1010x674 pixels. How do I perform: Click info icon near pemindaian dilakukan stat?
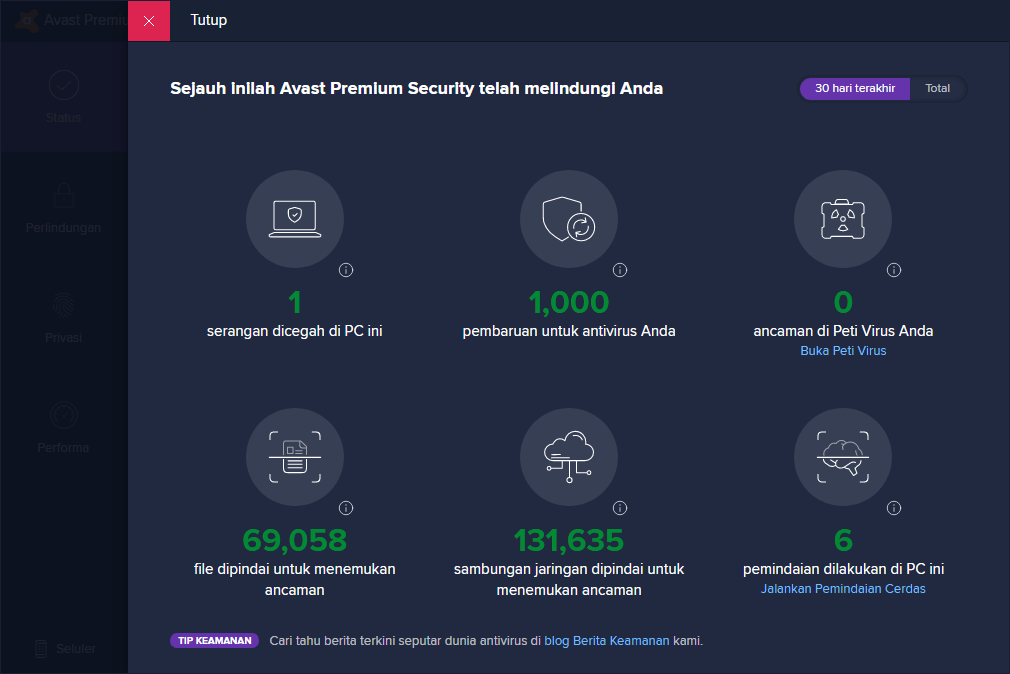894,508
